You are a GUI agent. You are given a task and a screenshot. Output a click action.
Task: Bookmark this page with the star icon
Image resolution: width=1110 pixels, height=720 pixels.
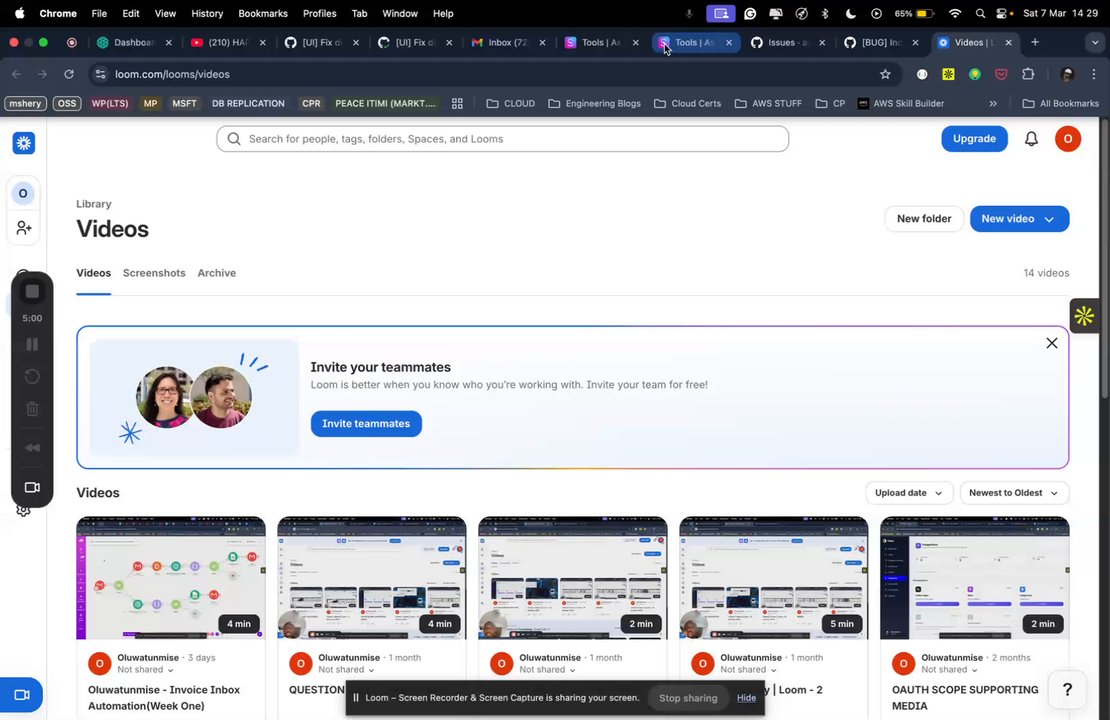885,74
